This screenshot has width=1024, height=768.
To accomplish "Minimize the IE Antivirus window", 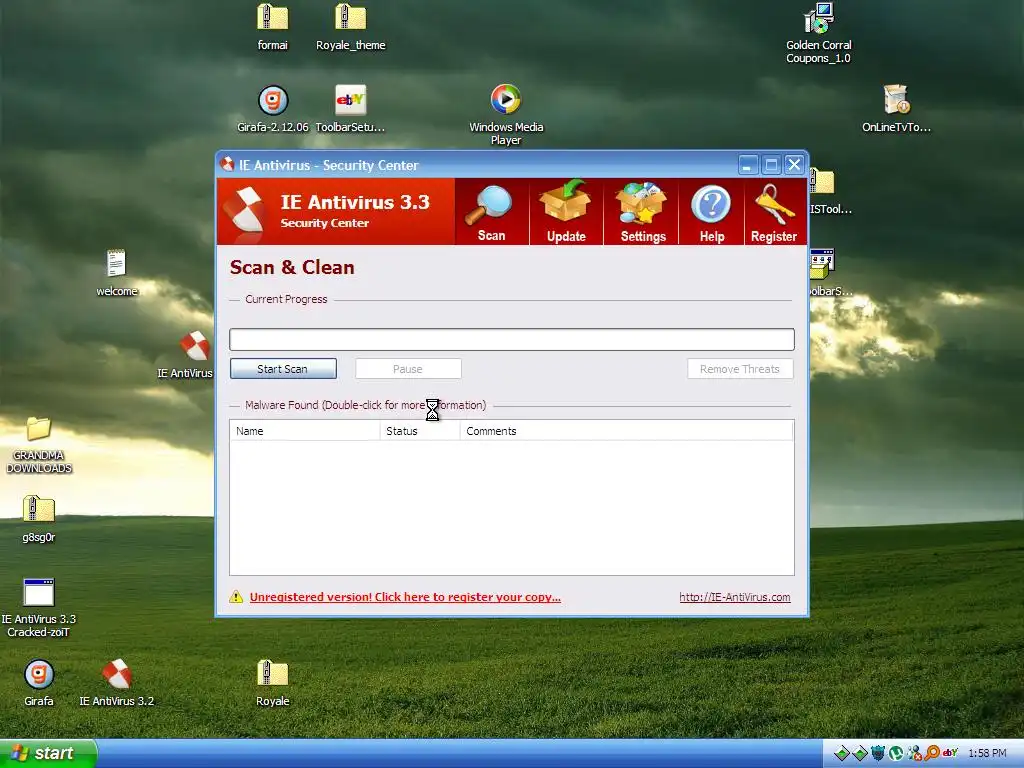I will tap(748, 165).
